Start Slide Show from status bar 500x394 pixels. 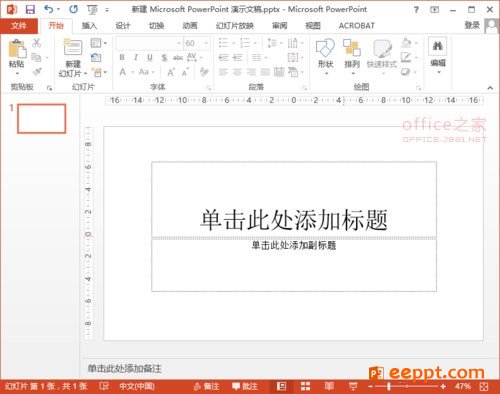pyautogui.click(x=353, y=386)
